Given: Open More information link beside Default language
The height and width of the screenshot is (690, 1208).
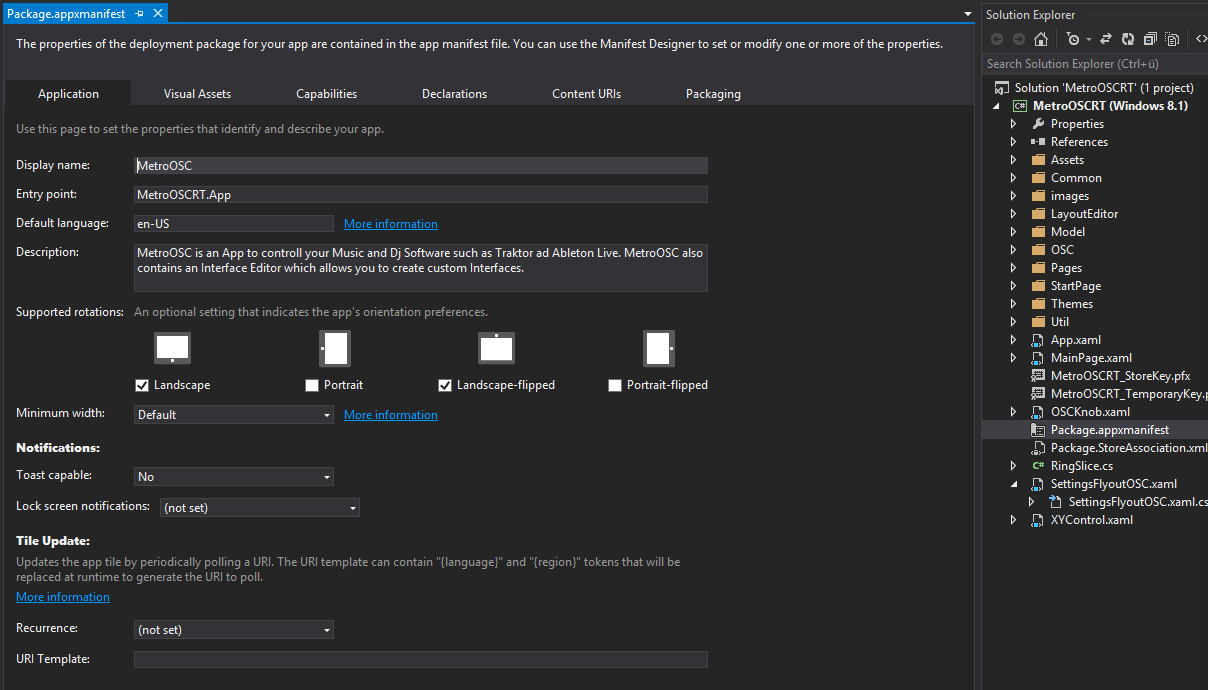Looking at the screenshot, I should 391,224.
